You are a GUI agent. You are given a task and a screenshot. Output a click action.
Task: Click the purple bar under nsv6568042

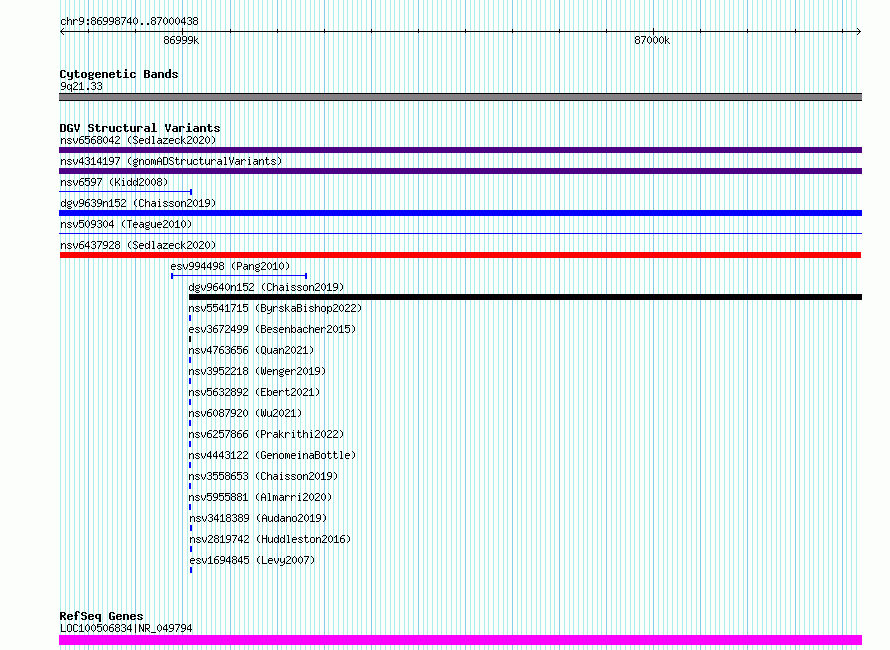[x=460, y=150]
